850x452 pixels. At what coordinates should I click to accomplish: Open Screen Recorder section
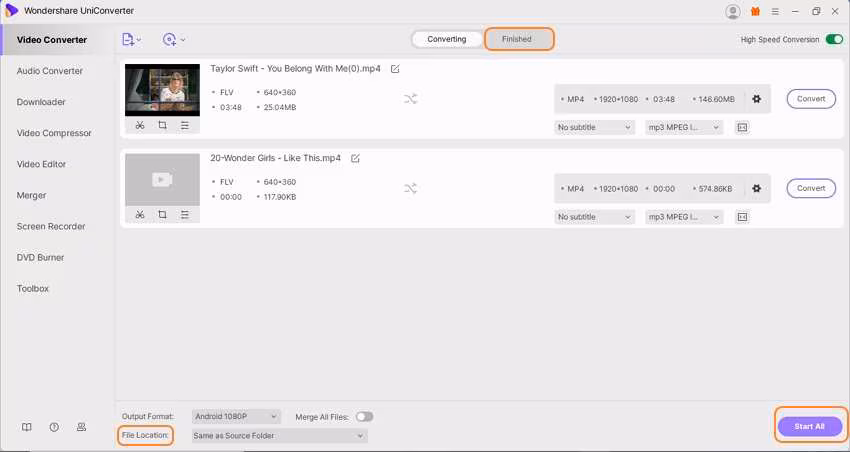51,227
